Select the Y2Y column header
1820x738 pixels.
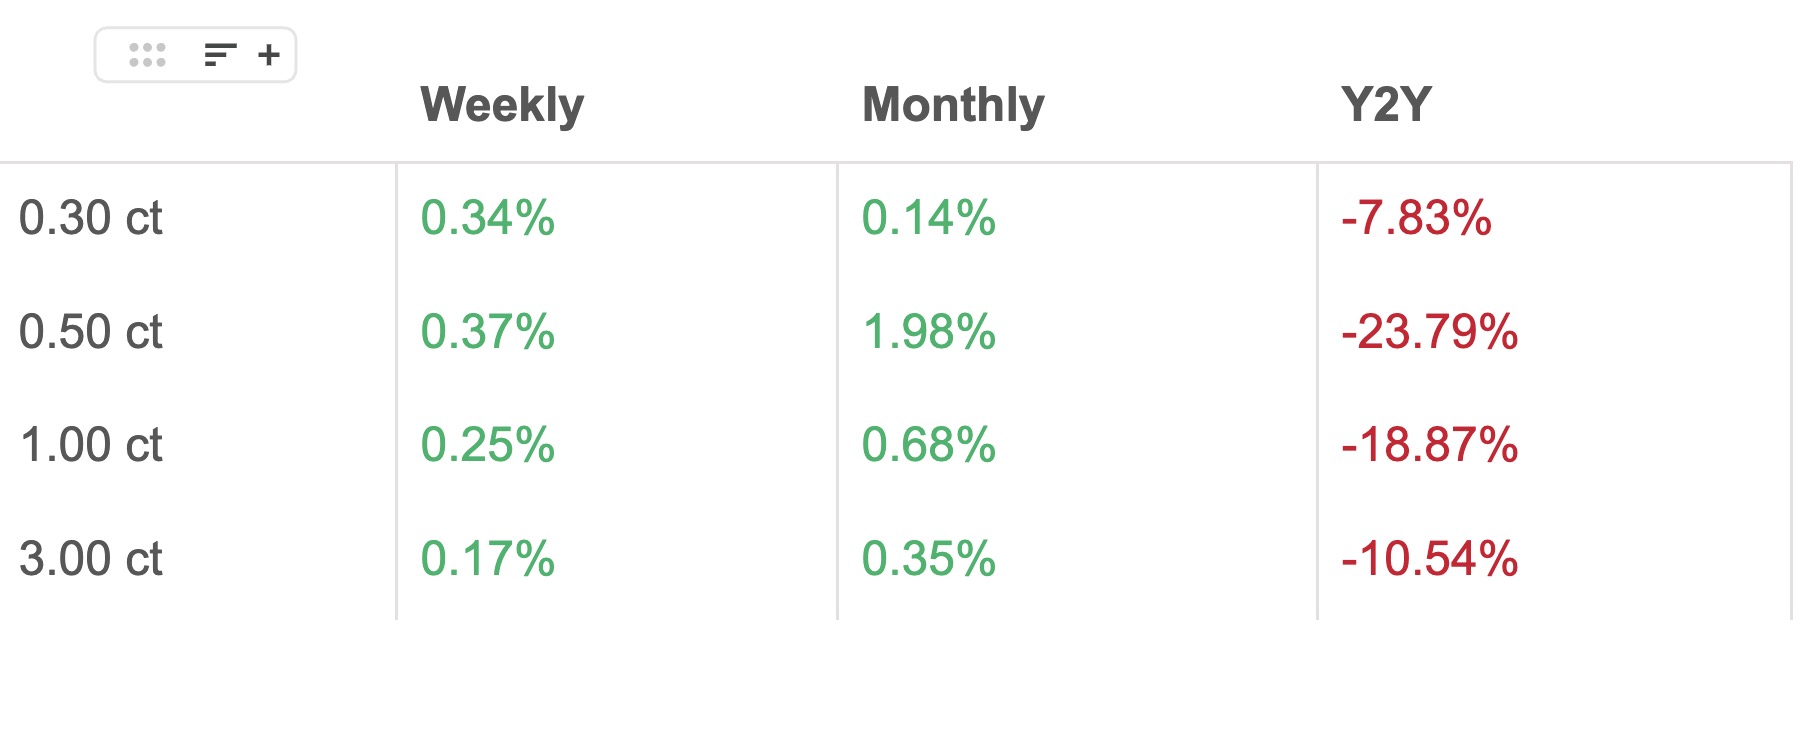click(x=1386, y=104)
